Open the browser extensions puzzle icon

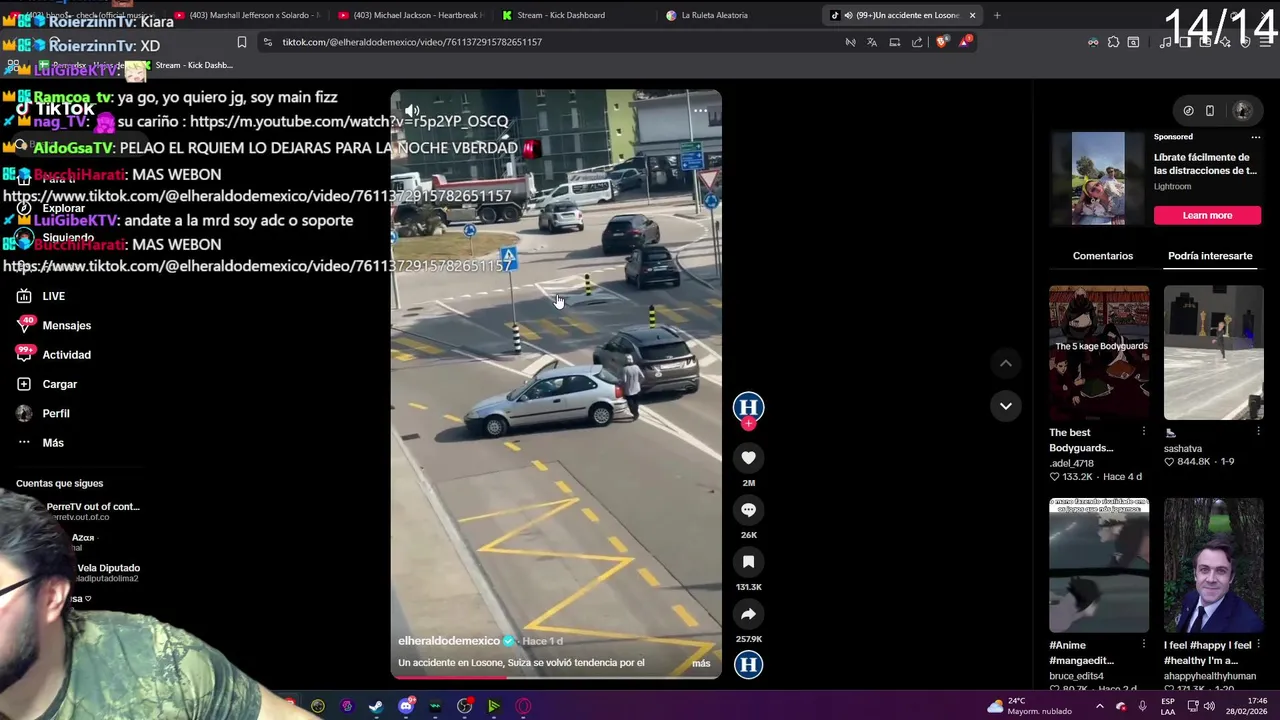[1113, 42]
